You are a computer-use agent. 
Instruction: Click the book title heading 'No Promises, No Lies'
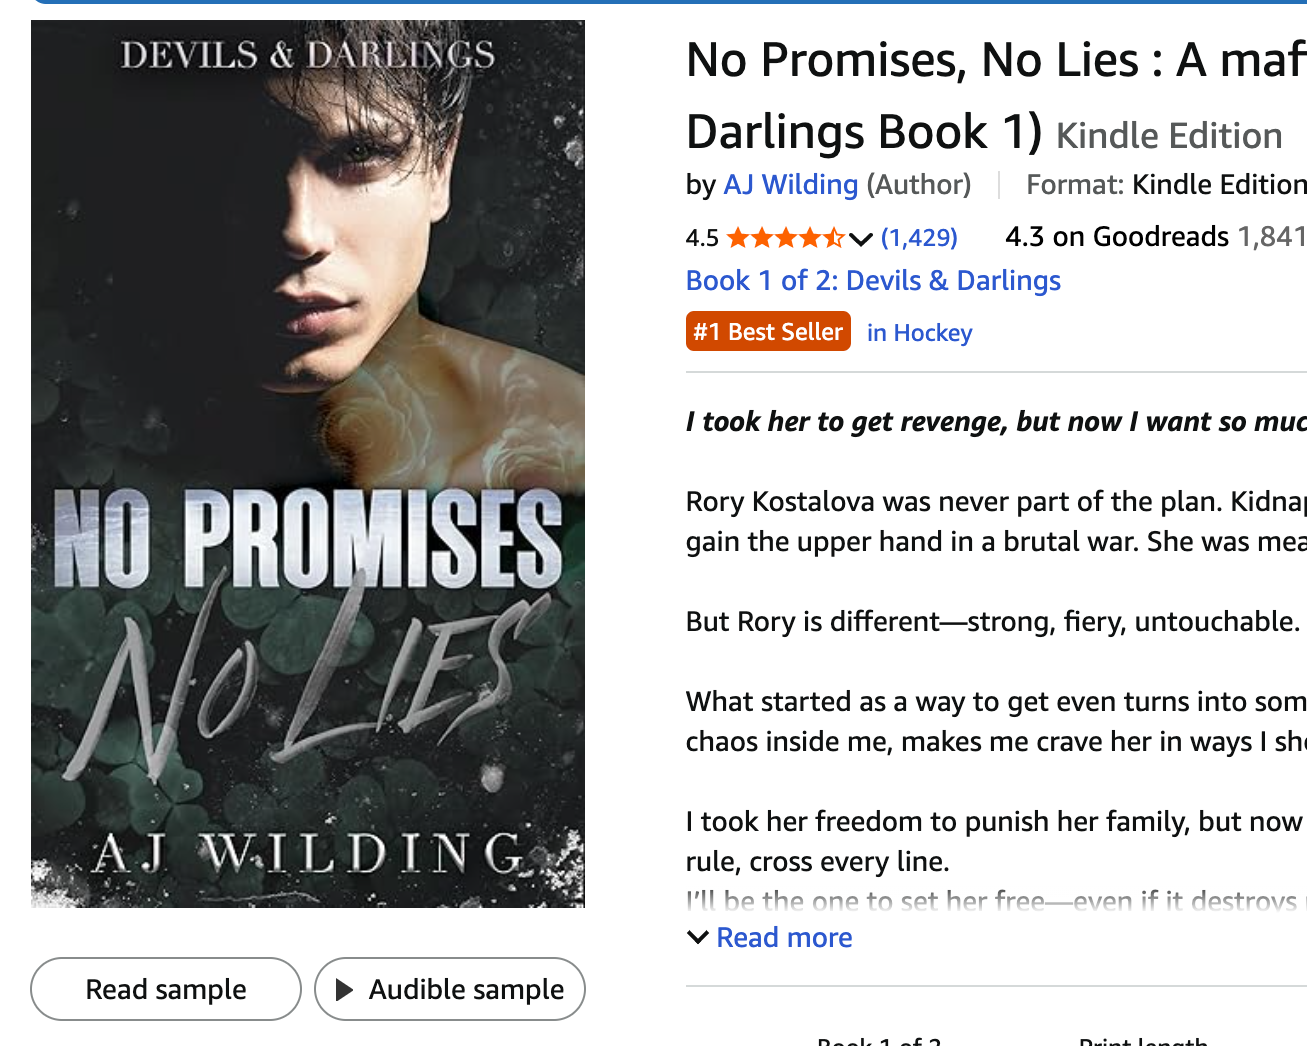point(995,60)
